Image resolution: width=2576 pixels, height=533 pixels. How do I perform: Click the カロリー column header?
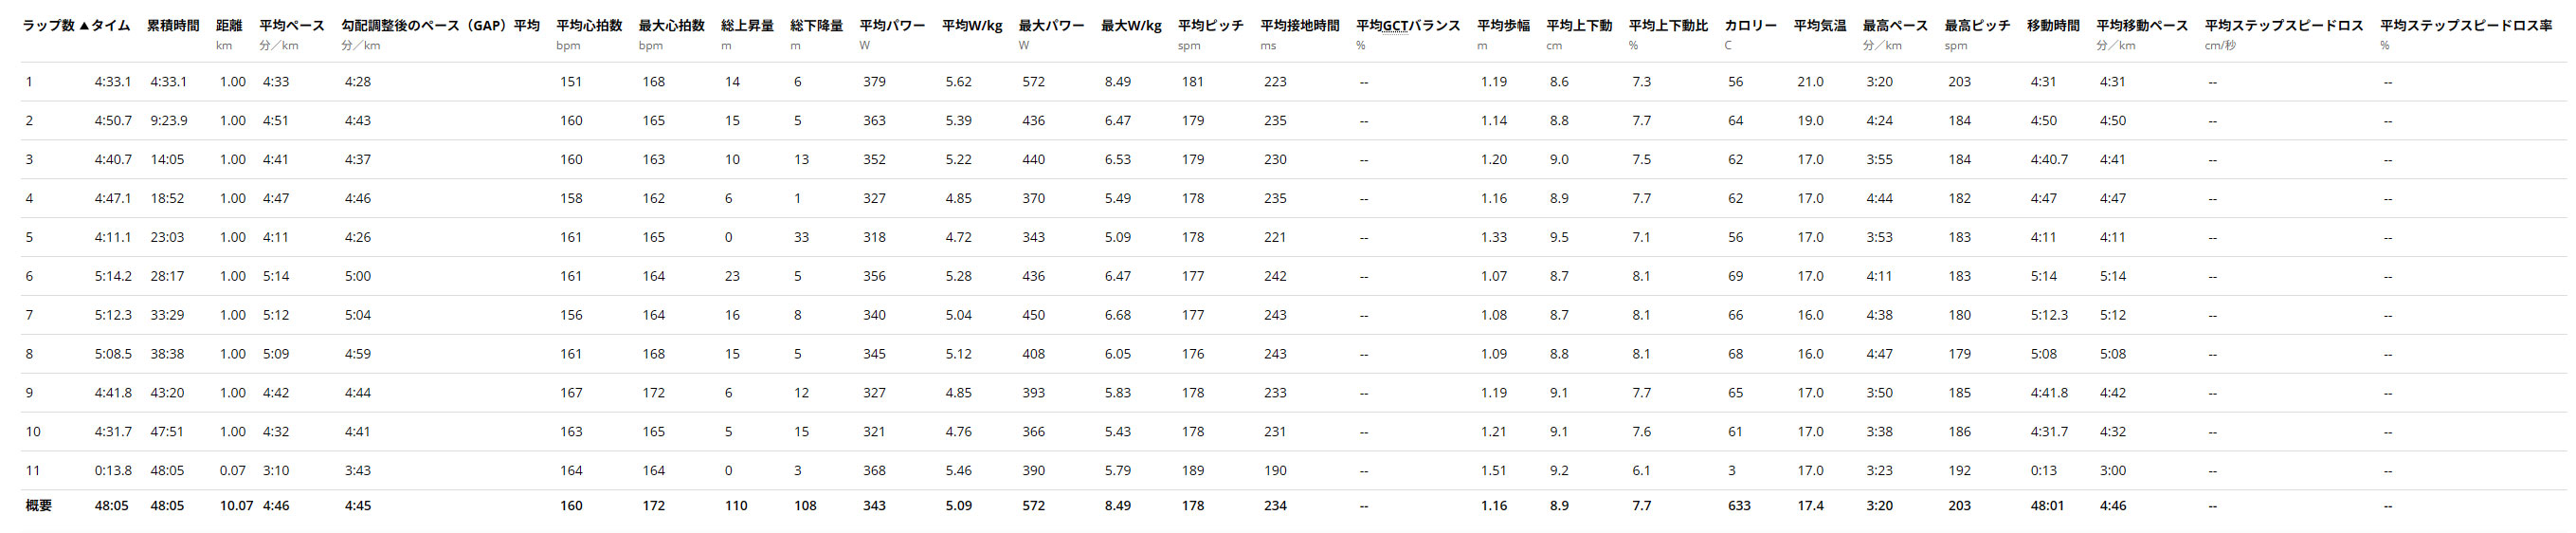(1750, 26)
